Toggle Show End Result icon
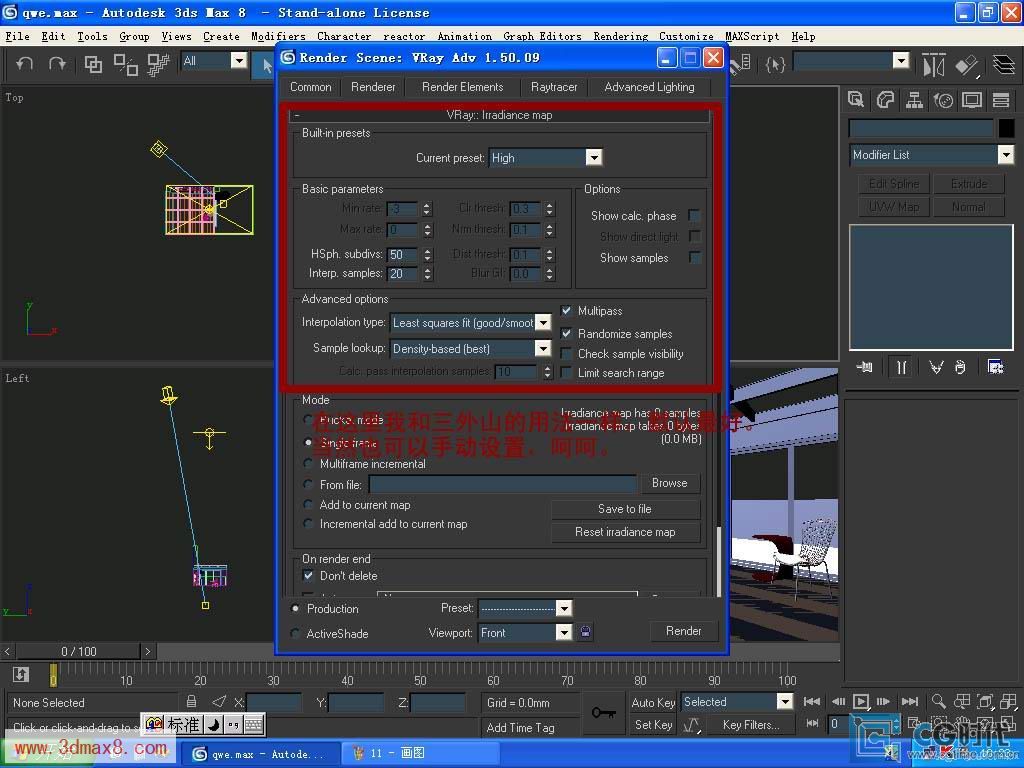 (901, 367)
